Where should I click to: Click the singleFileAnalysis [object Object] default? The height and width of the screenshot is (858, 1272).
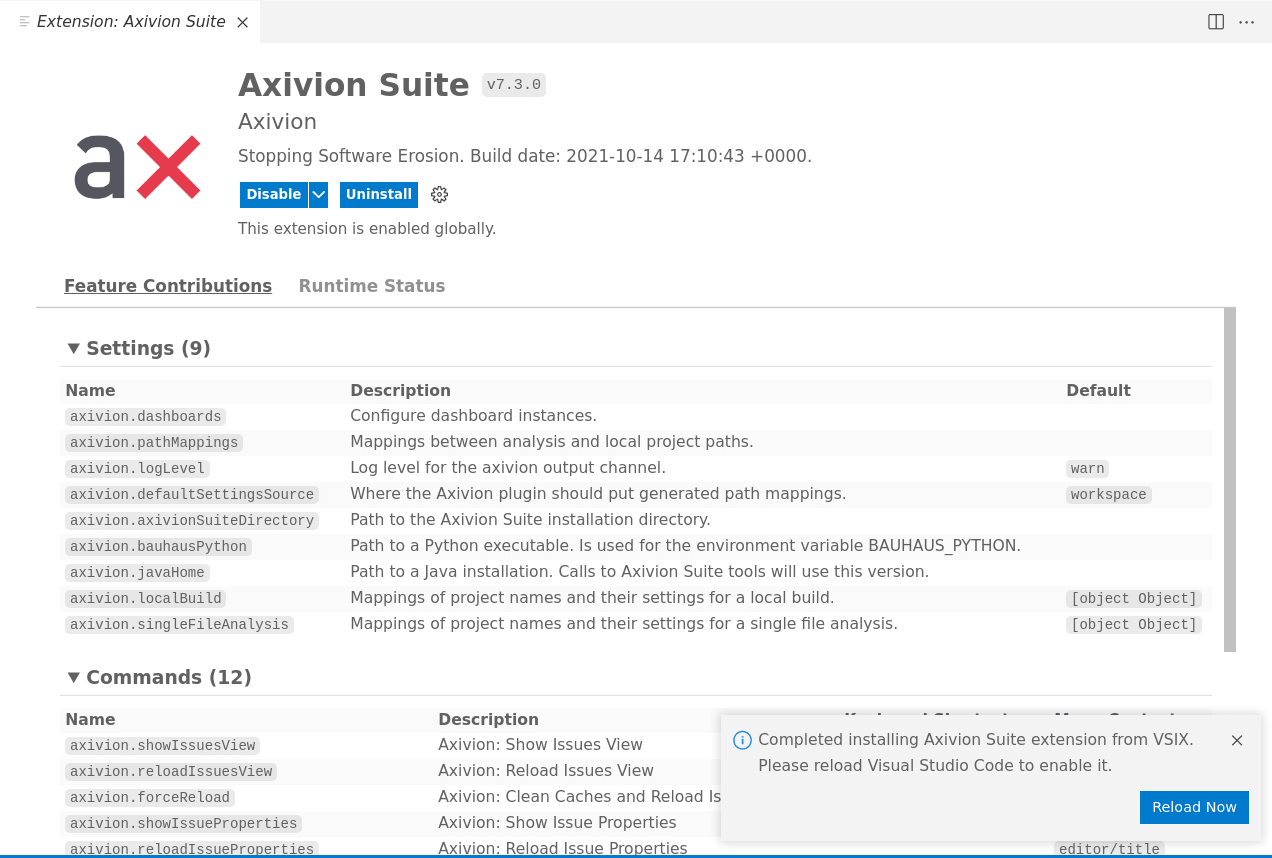pos(1133,624)
